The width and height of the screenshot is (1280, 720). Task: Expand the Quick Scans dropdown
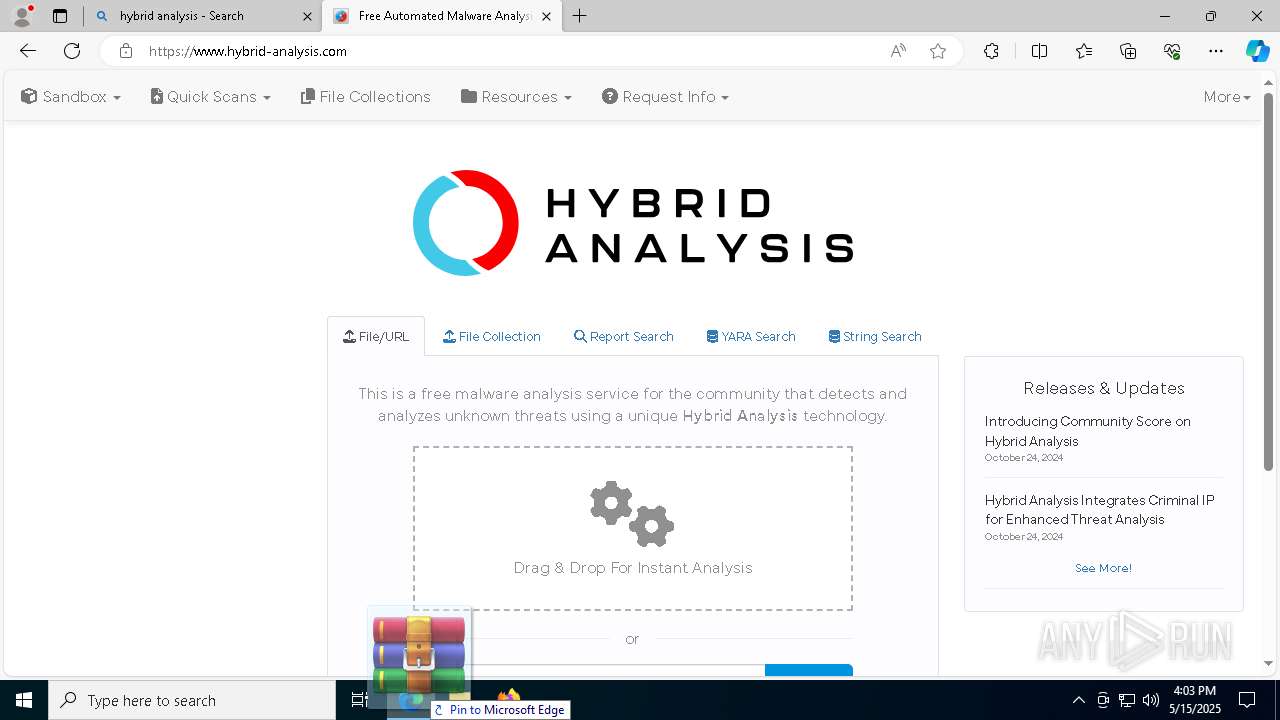pos(211,97)
